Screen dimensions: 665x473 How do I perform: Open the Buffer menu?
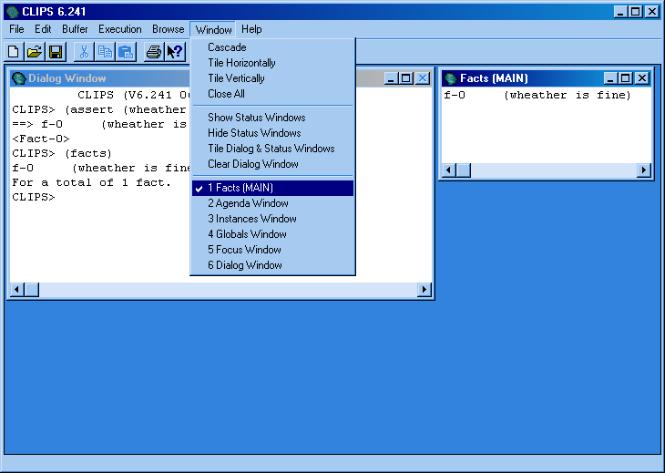(x=75, y=29)
